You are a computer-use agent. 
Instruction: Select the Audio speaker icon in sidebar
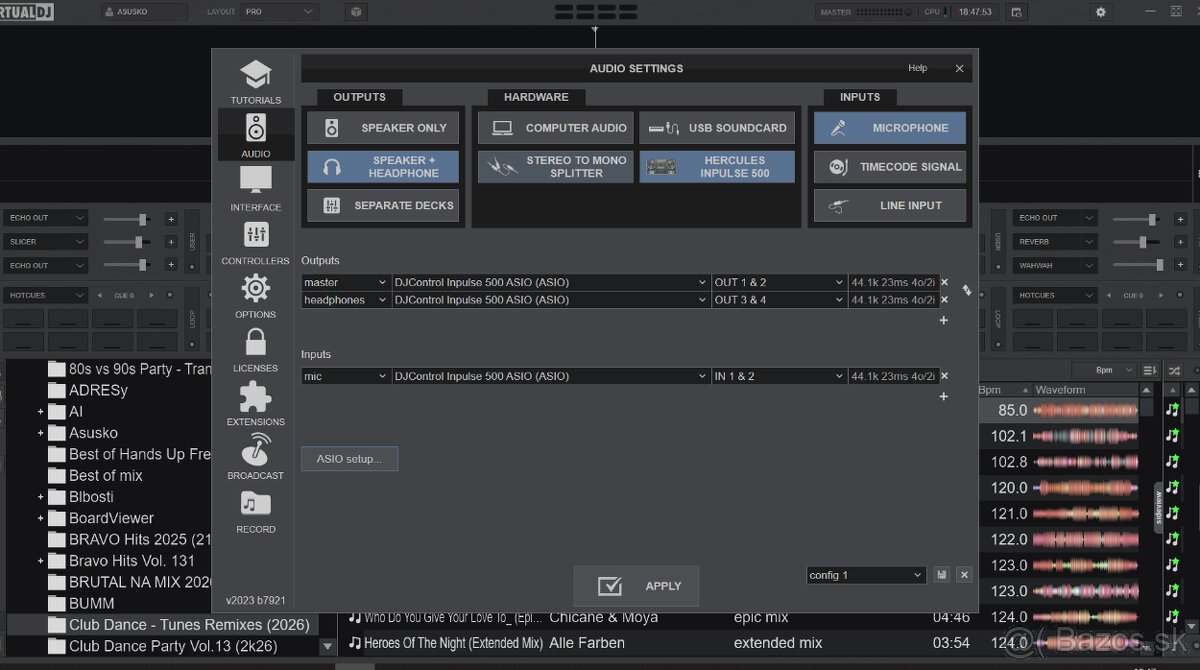(x=256, y=128)
